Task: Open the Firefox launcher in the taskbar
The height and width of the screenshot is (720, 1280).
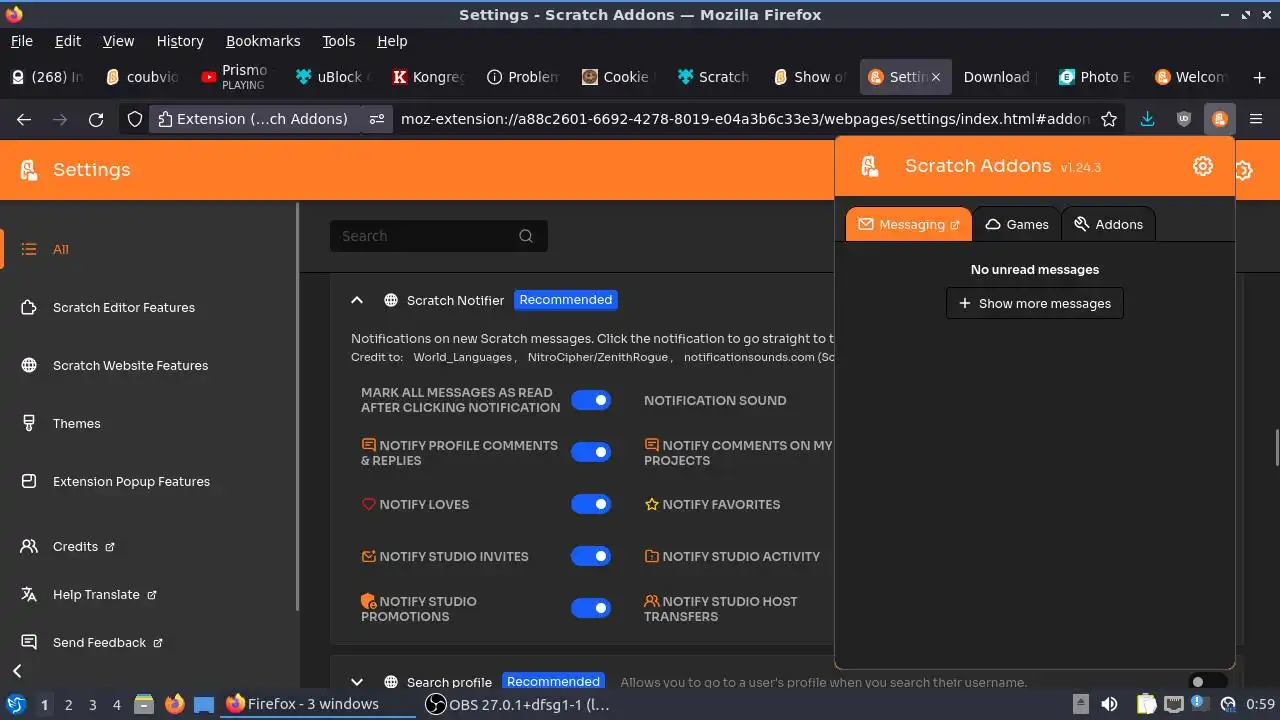Action: coord(175,704)
